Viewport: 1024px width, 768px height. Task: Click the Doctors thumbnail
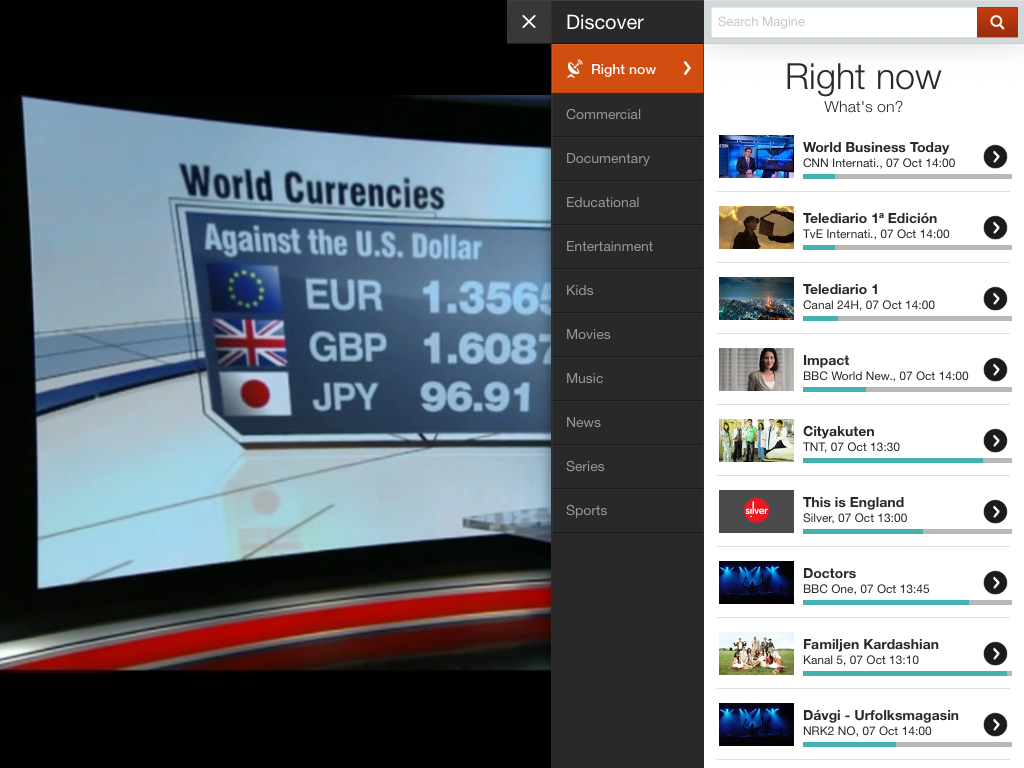pos(756,583)
